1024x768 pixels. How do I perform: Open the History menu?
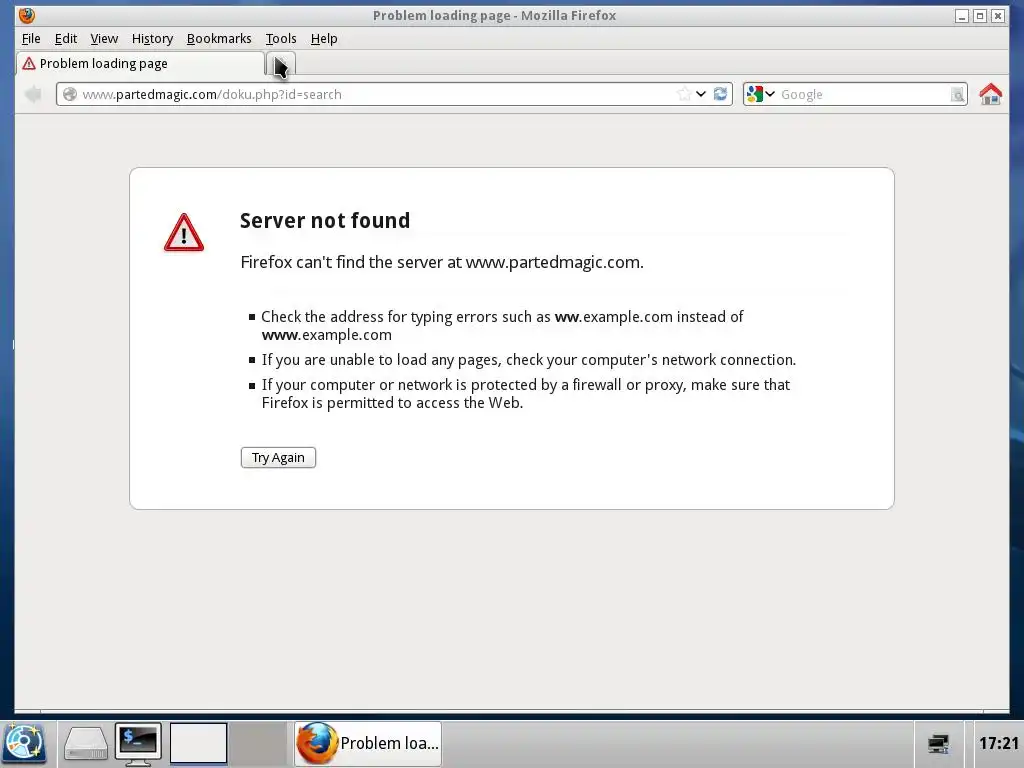coord(152,39)
